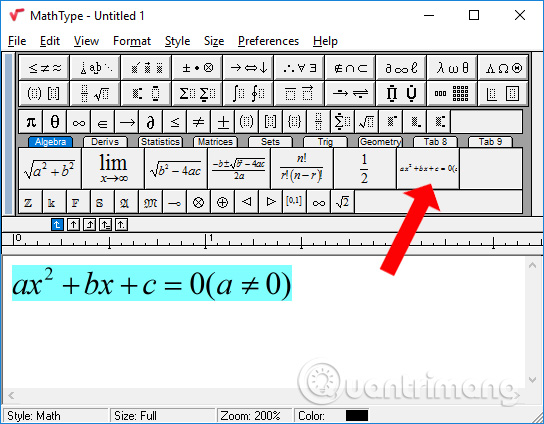Open the set theory symbols palette

[350, 67]
